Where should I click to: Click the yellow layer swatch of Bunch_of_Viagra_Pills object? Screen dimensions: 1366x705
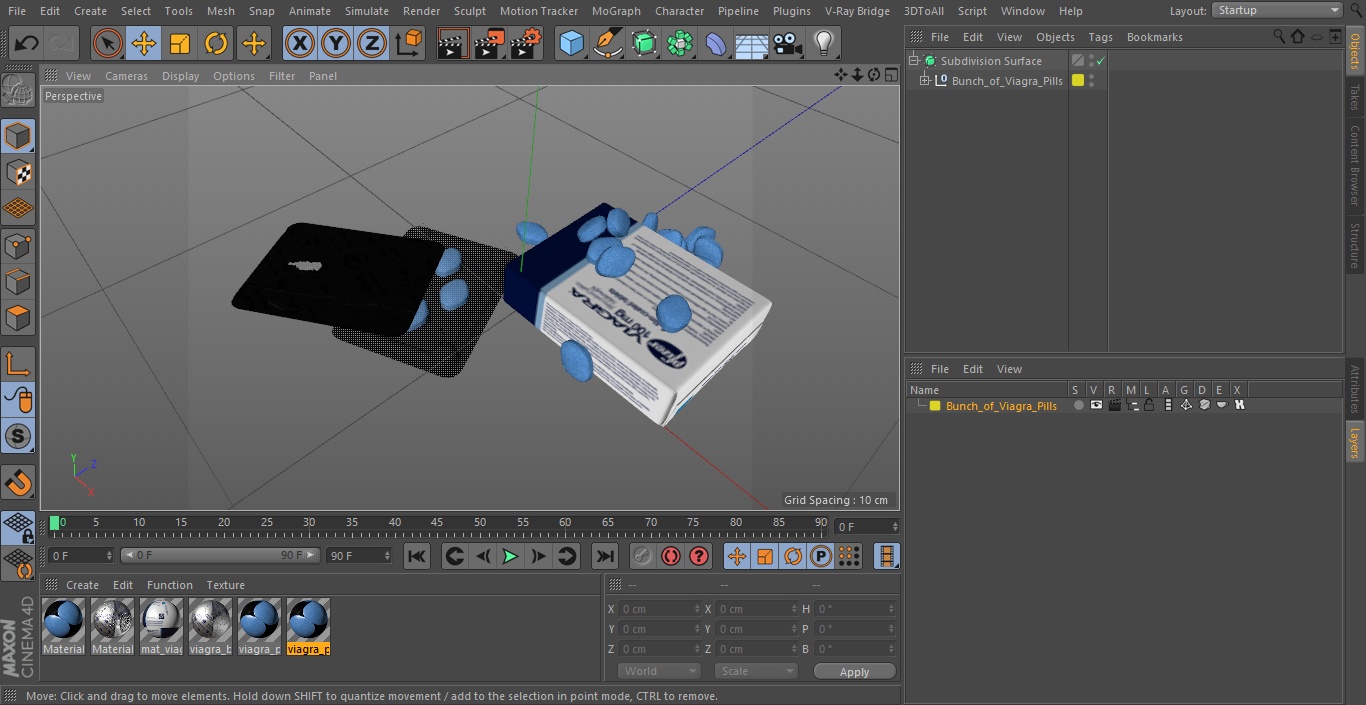point(1078,80)
